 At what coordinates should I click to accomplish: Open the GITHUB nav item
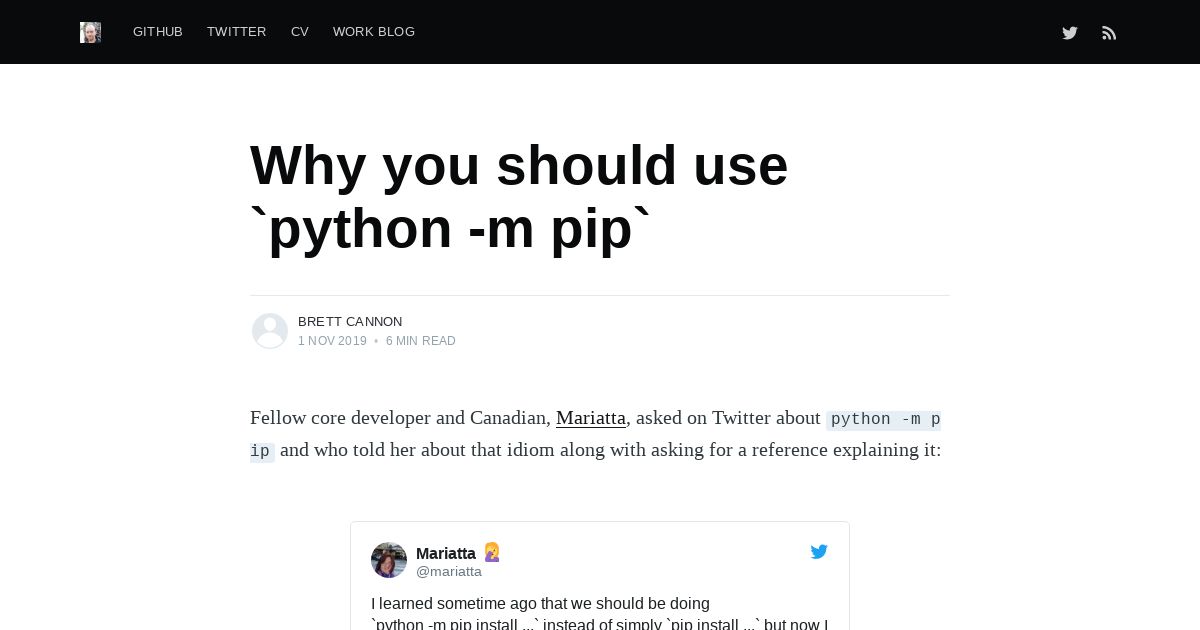(158, 32)
